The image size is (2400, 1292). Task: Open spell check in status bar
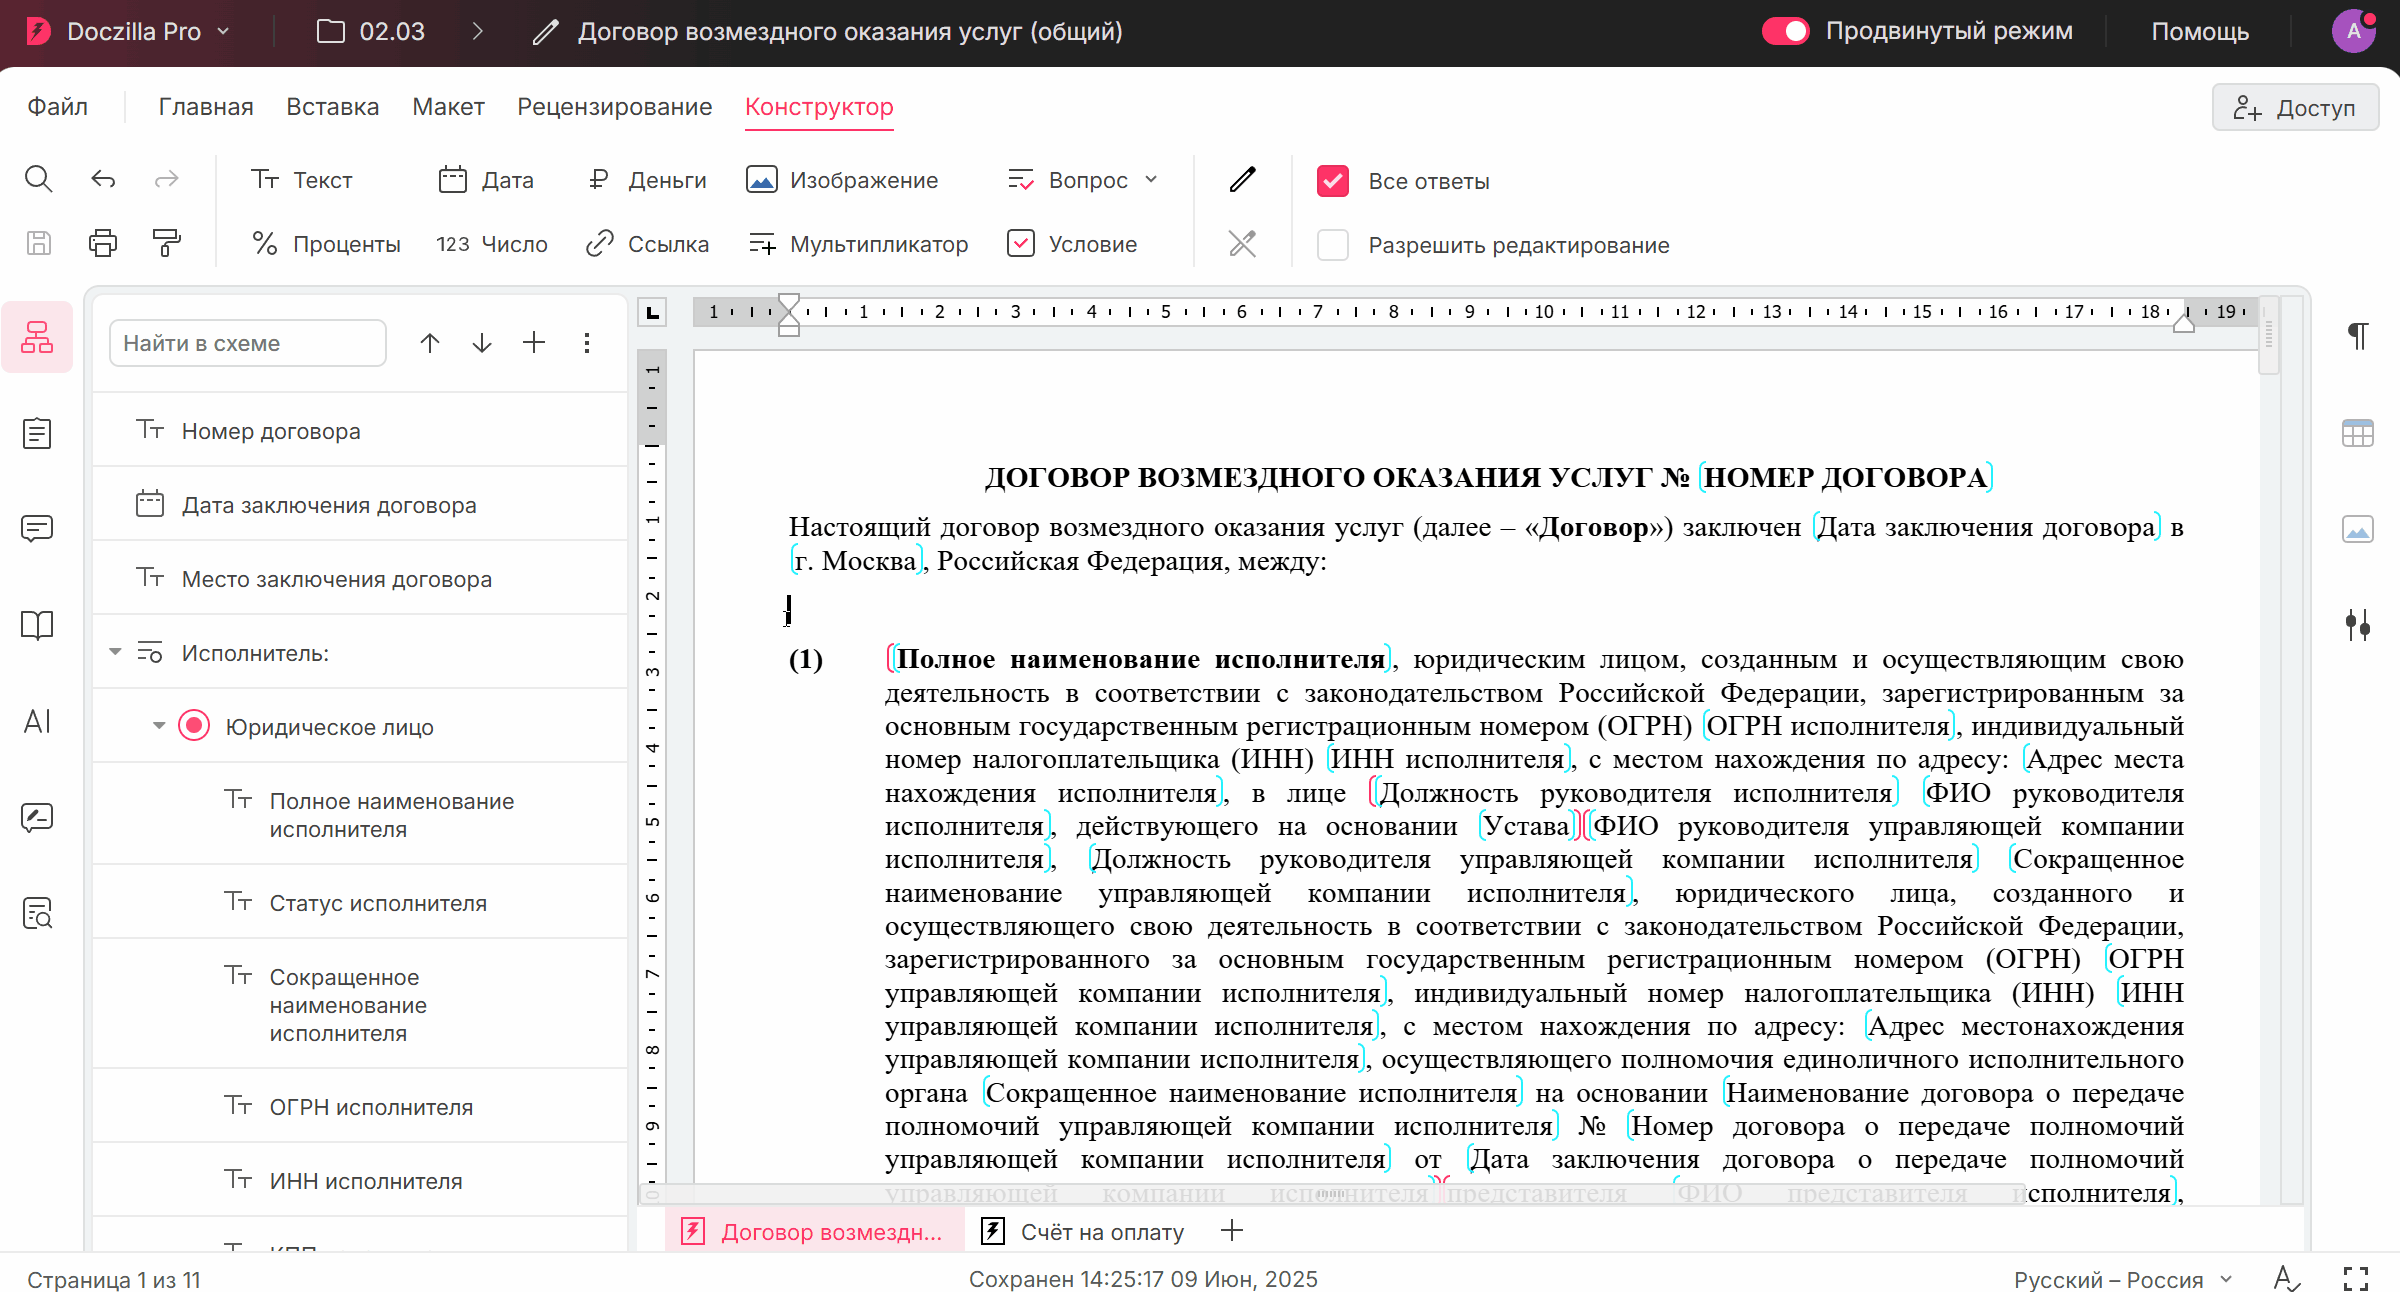(x=2287, y=1279)
